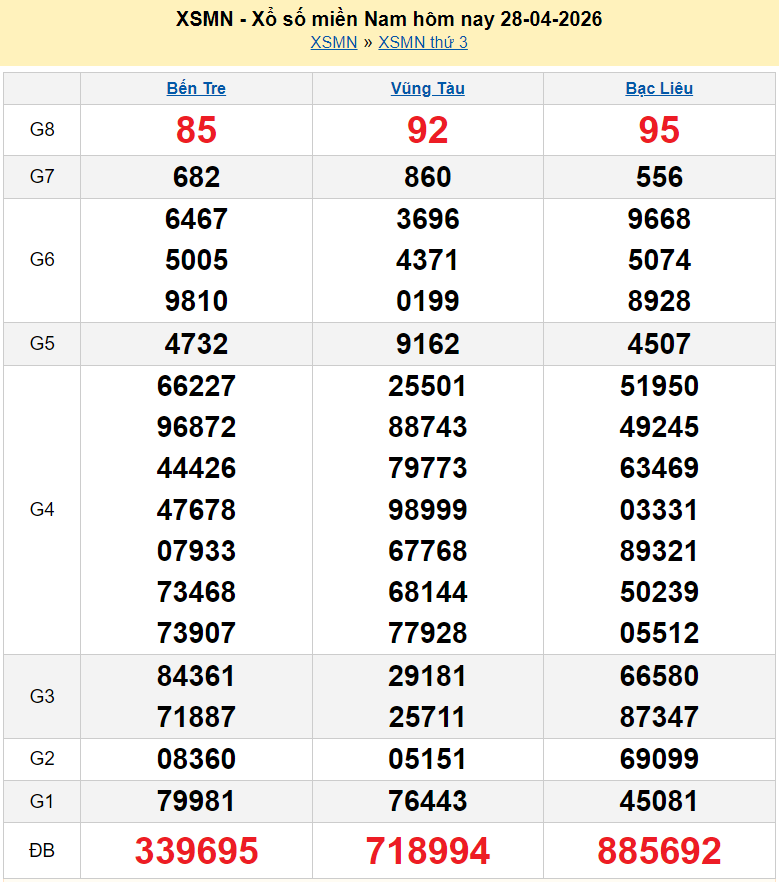This screenshot has height=882, width=779.
Task: Click the ĐB row label
Action: point(42,851)
